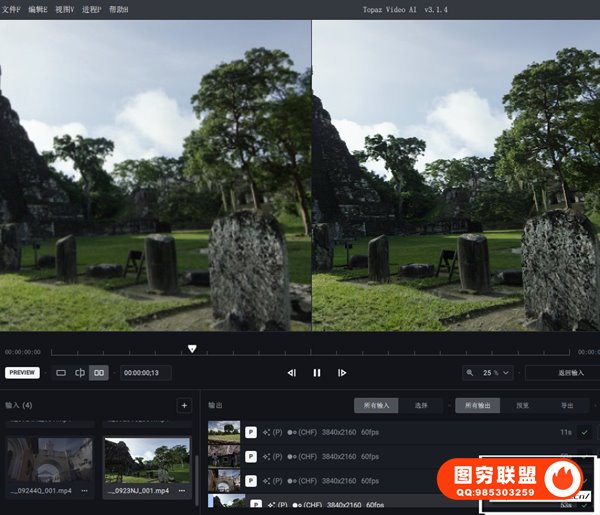Step back one frame

(x=291, y=373)
